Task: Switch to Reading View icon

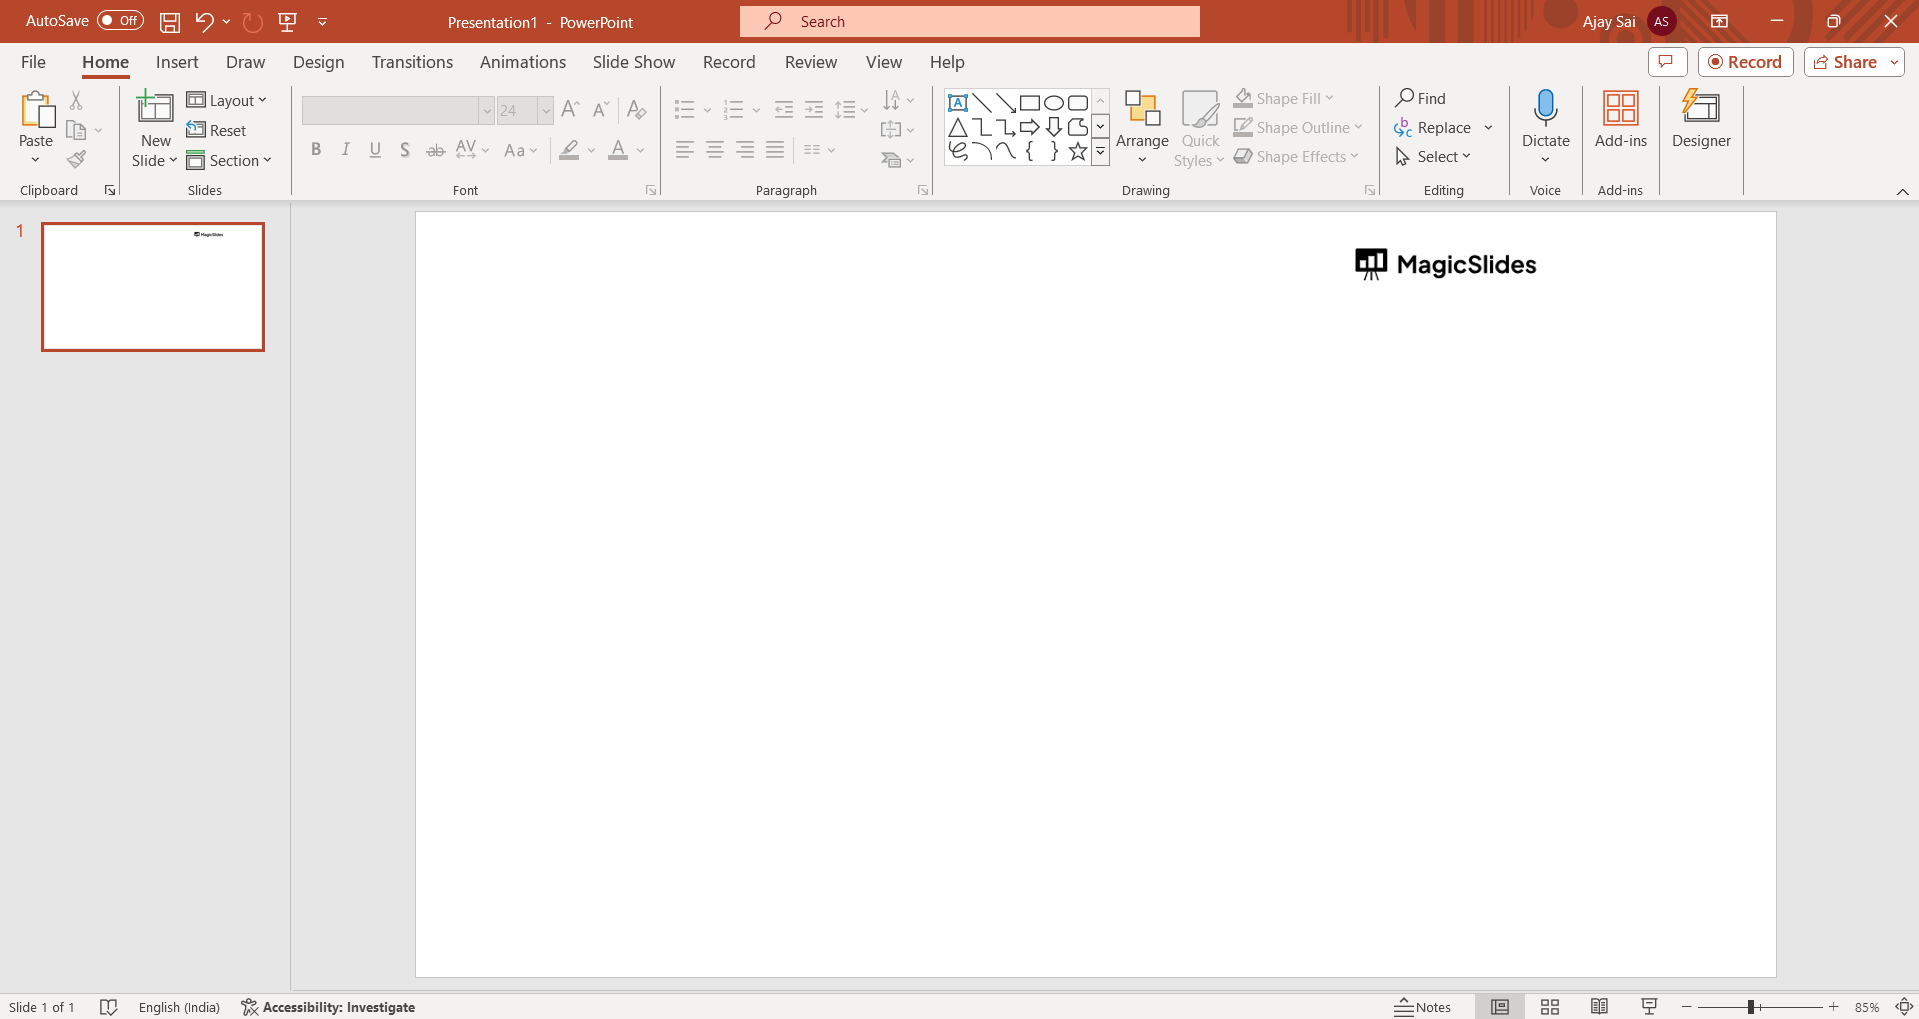Action: click(1599, 1007)
